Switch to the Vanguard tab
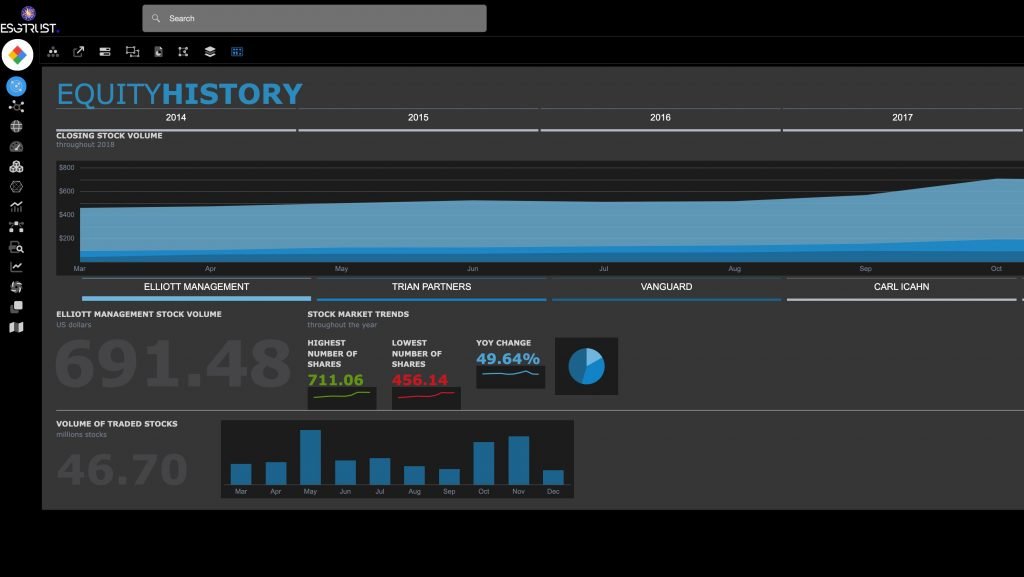Viewport: 1024px width, 577px height. (666, 288)
